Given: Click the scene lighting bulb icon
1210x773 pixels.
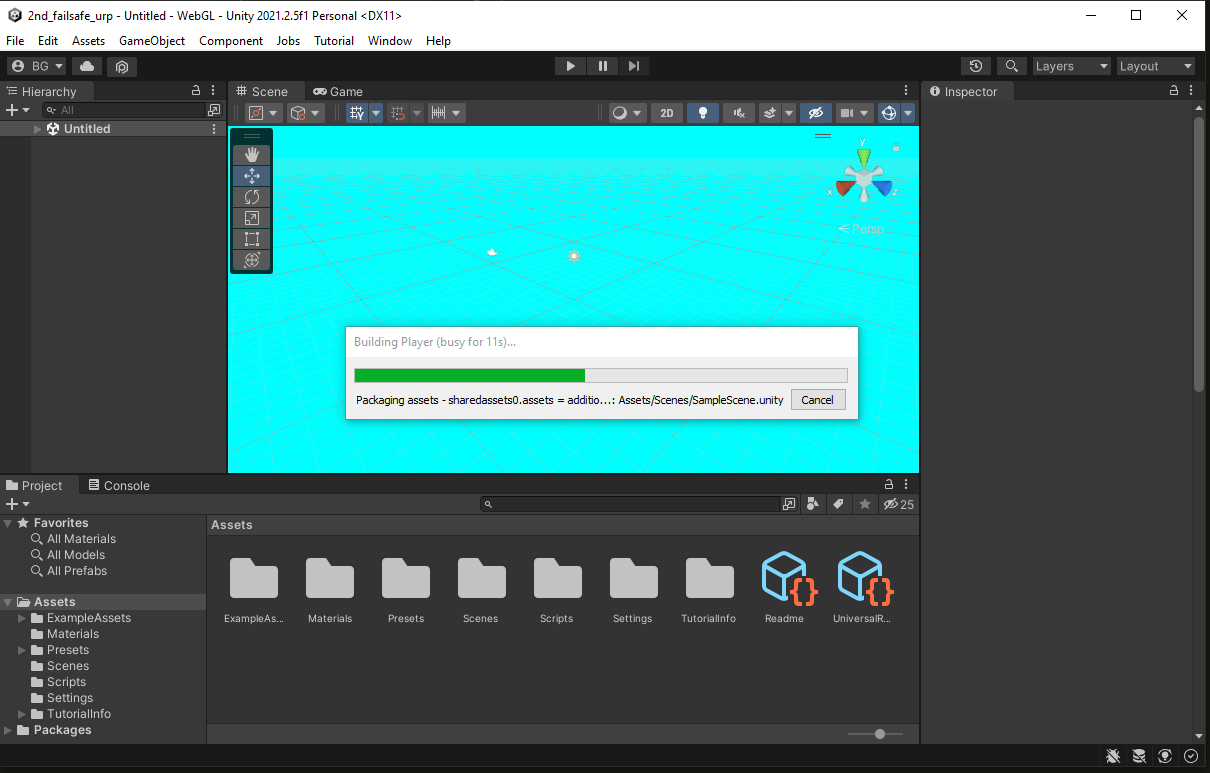Looking at the screenshot, I should click(x=702, y=112).
